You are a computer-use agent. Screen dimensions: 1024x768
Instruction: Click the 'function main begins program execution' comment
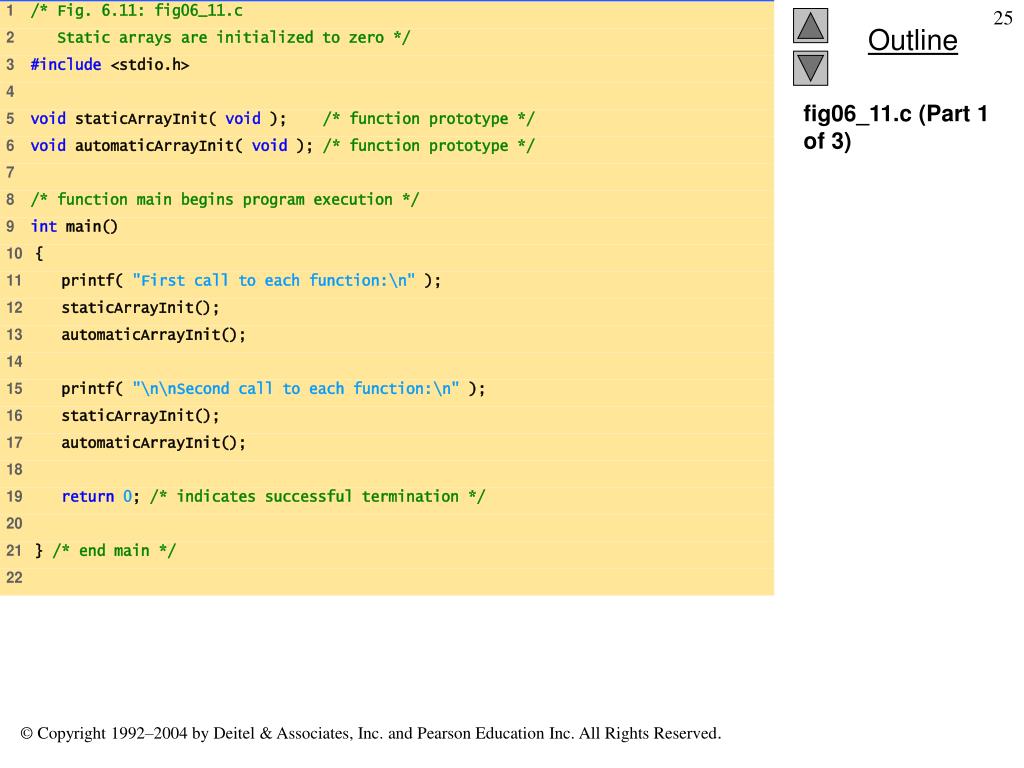(x=225, y=200)
